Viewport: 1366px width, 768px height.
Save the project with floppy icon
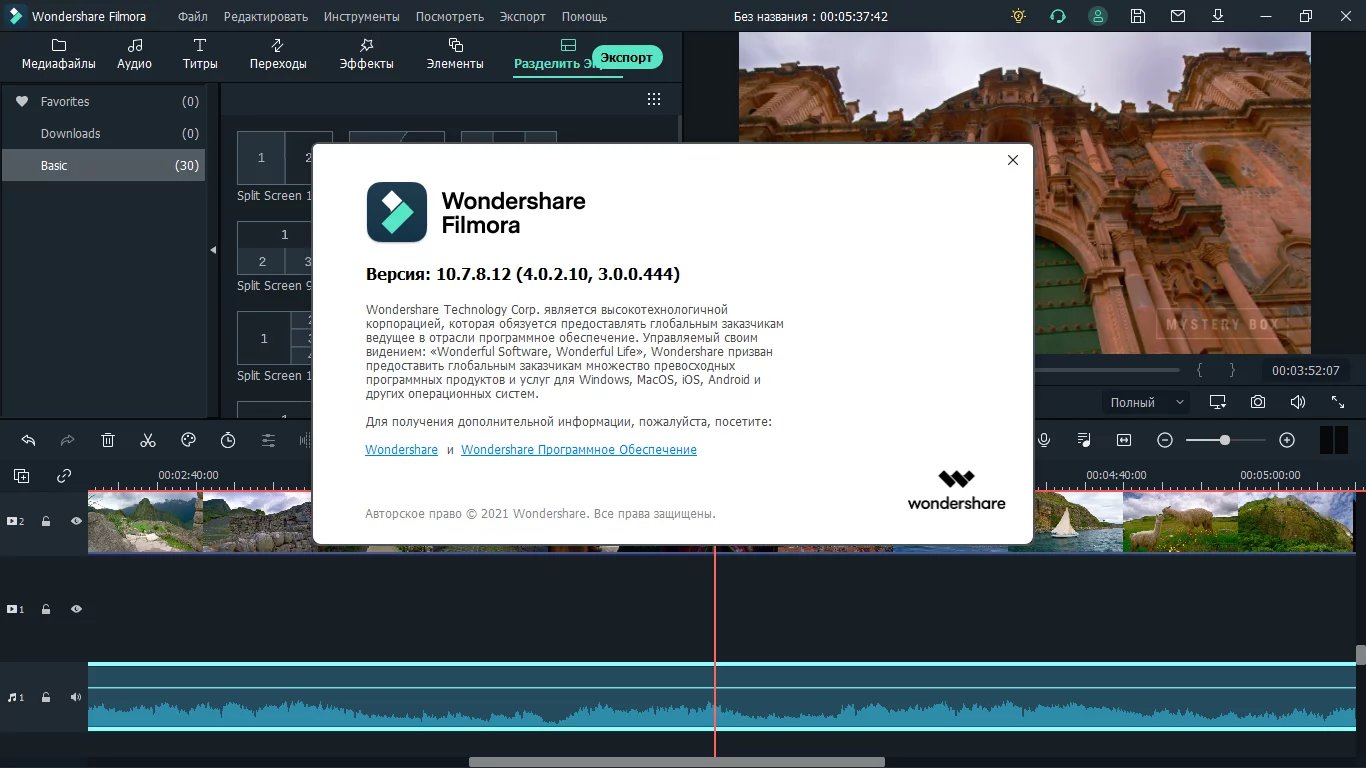[1138, 16]
